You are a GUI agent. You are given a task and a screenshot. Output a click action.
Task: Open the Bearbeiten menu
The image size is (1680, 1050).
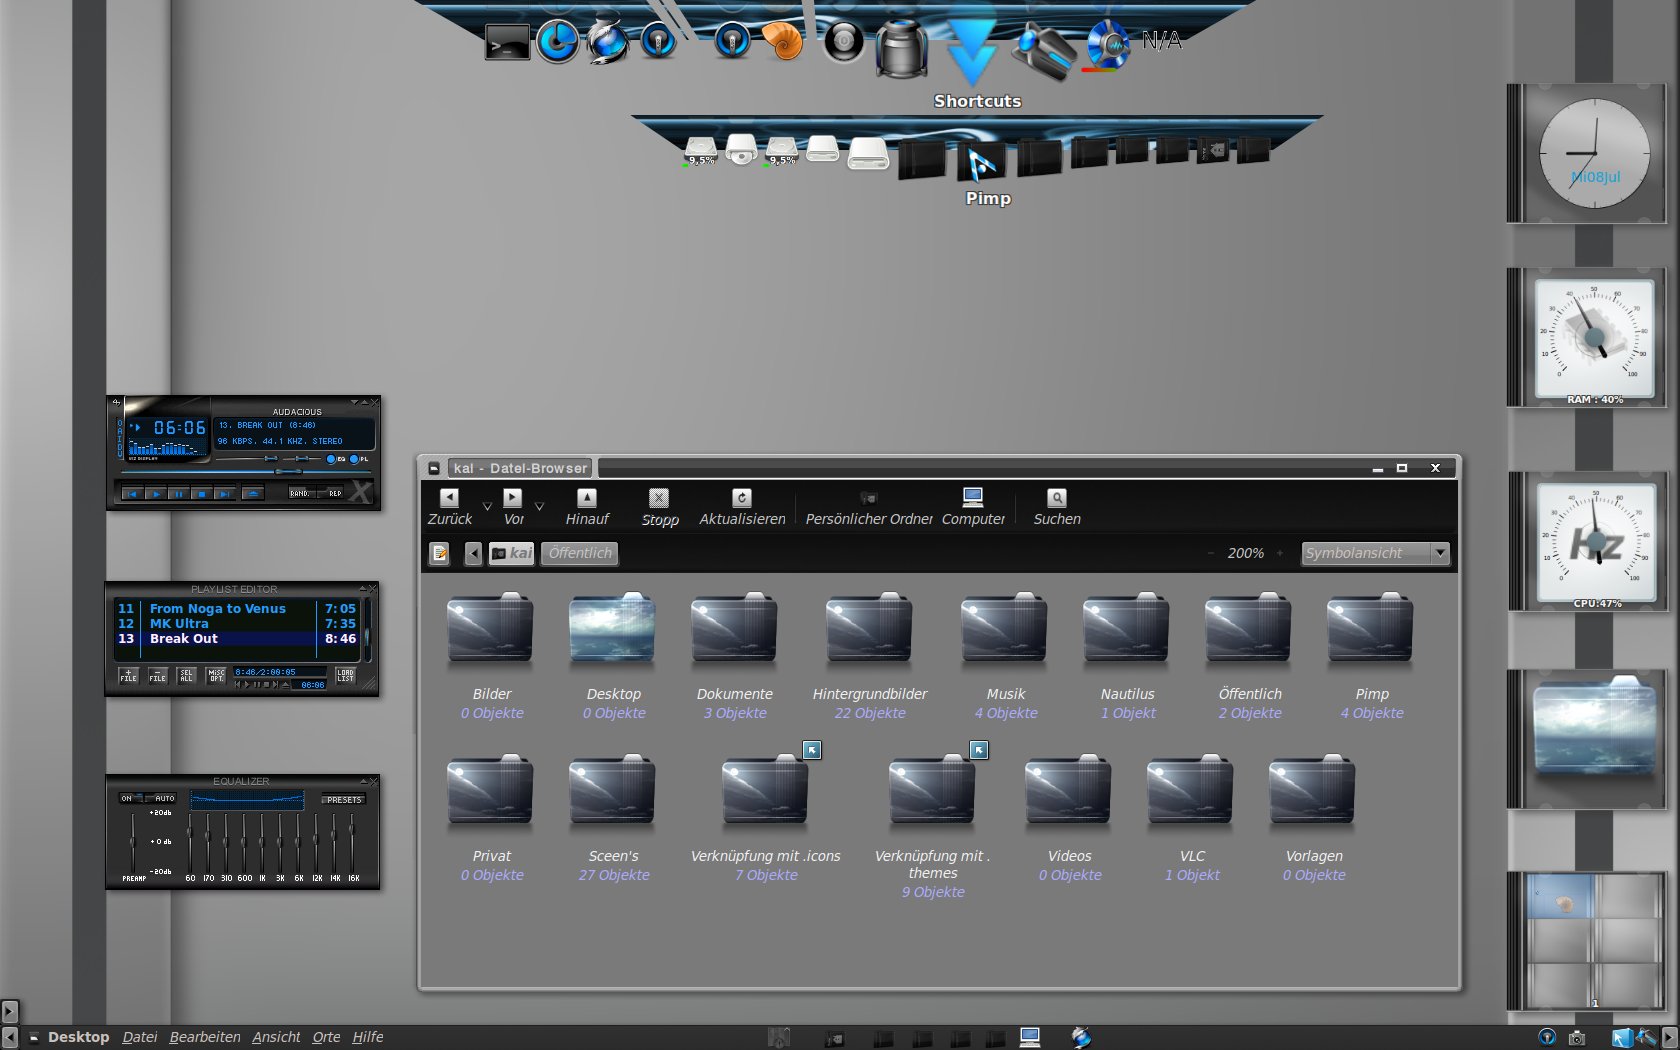click(x=205, y=1037)
